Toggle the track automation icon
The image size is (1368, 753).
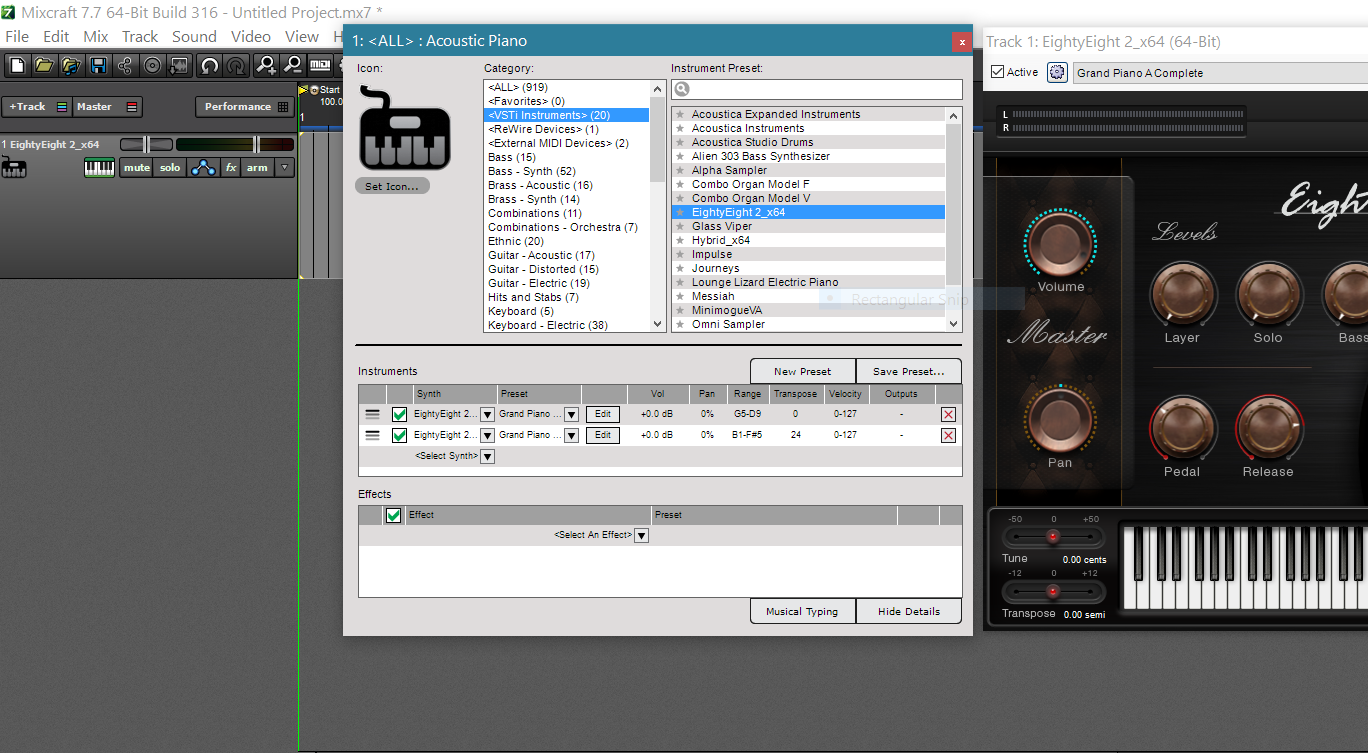pos(203,168)
